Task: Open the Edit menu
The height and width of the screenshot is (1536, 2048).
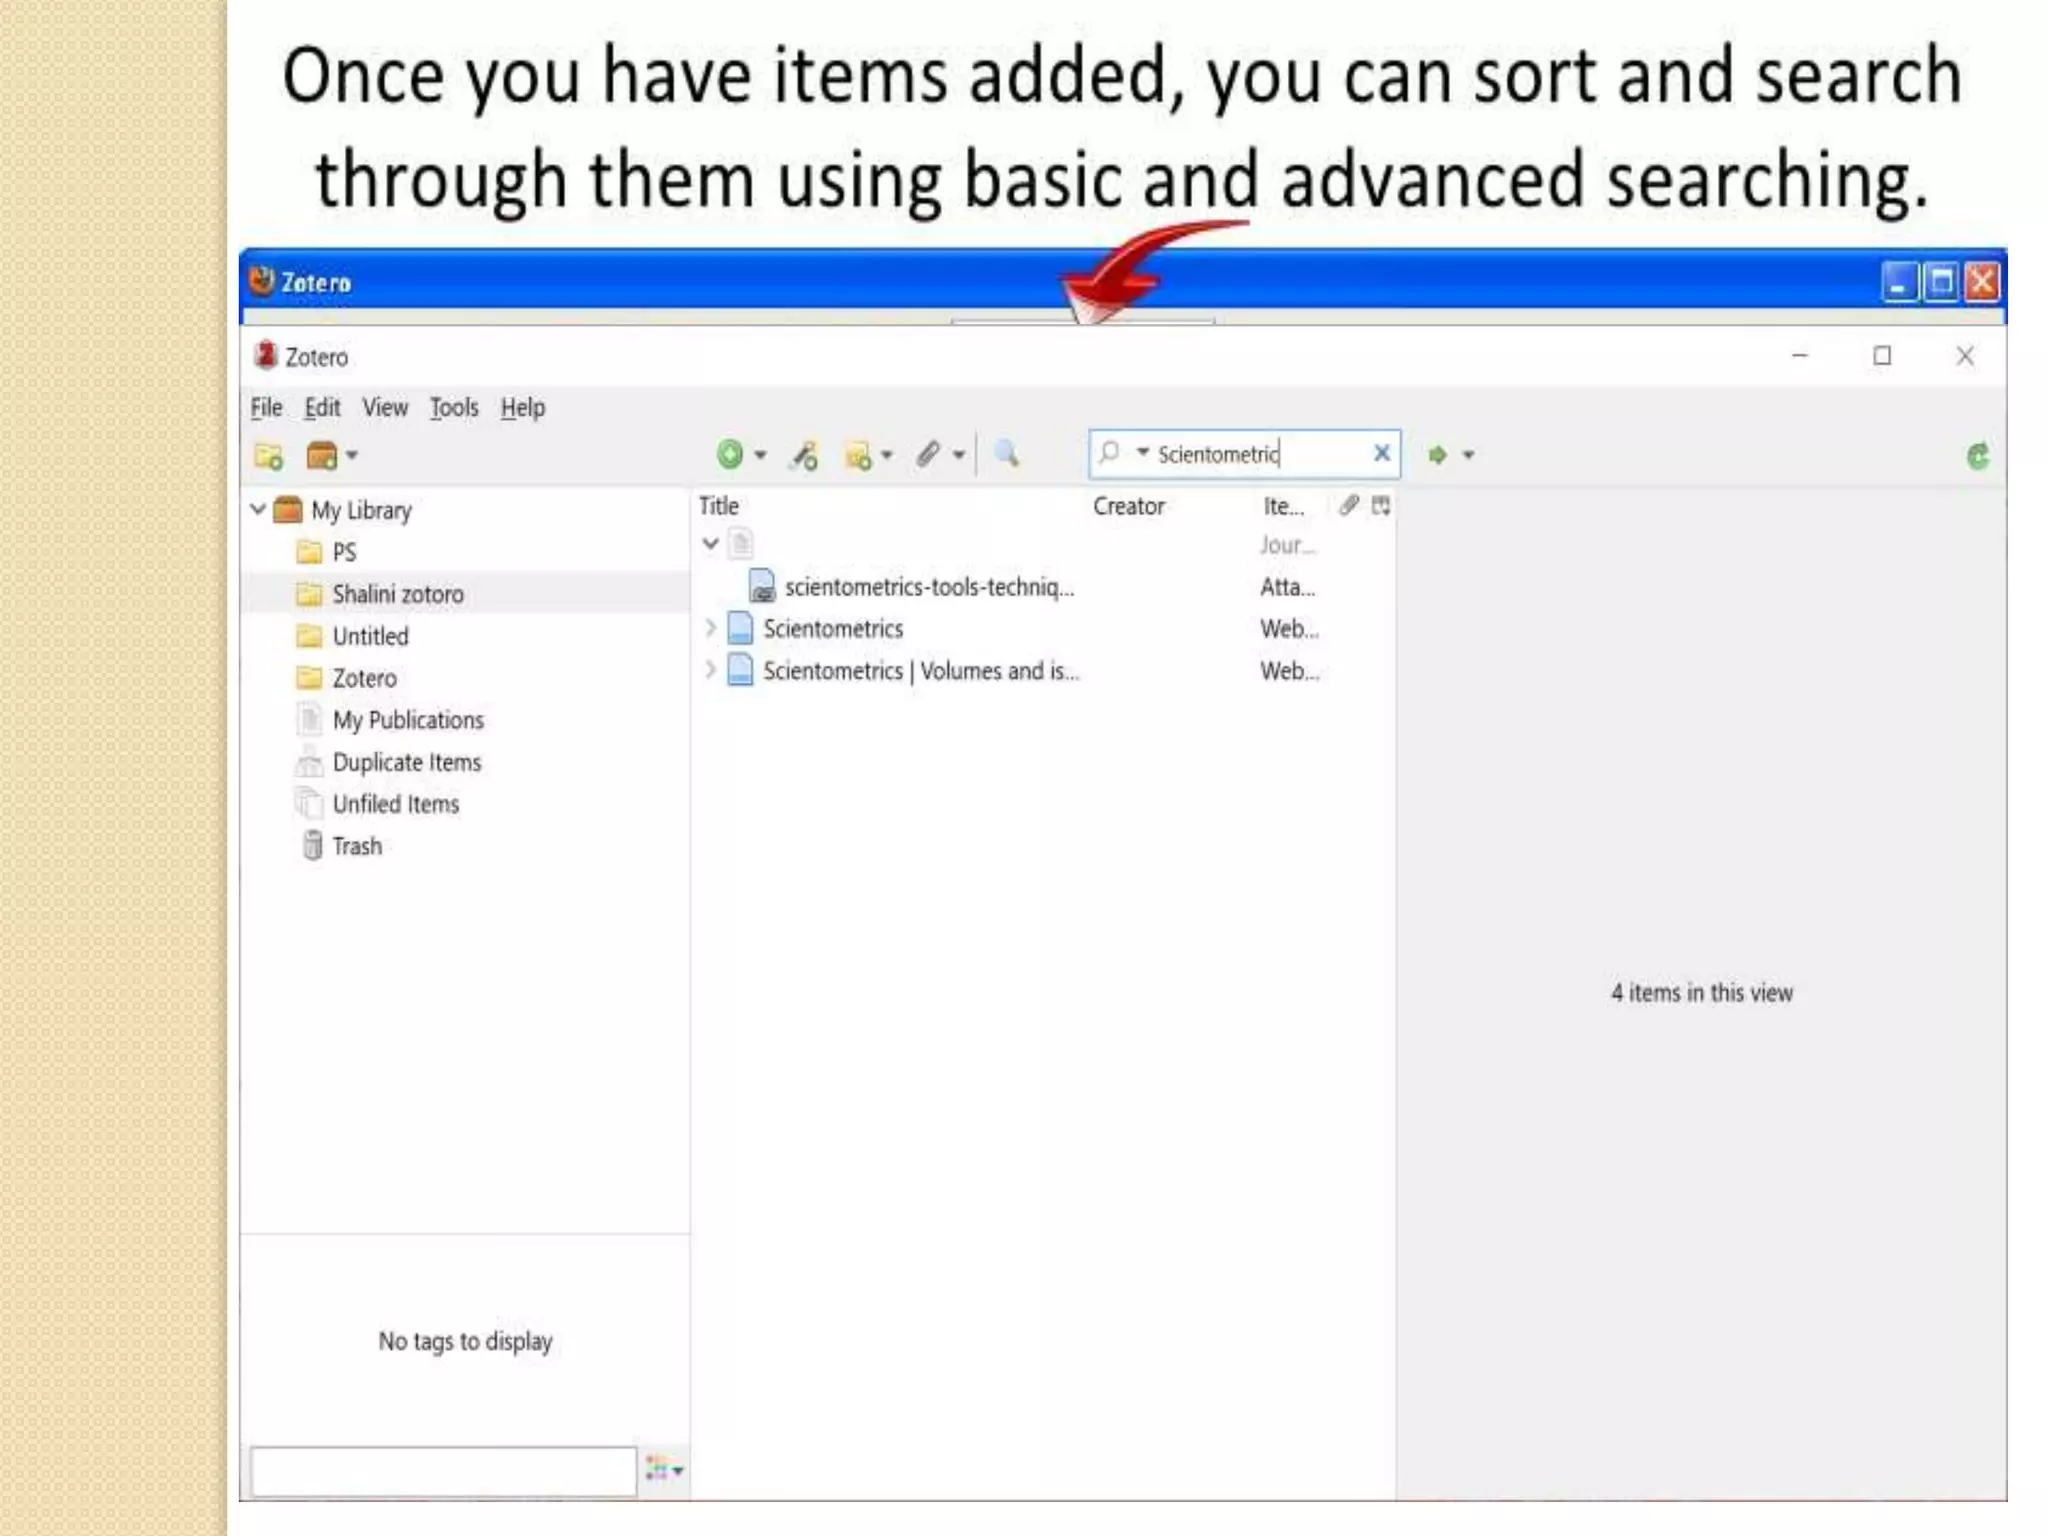Action: click(x=322, y=408)
